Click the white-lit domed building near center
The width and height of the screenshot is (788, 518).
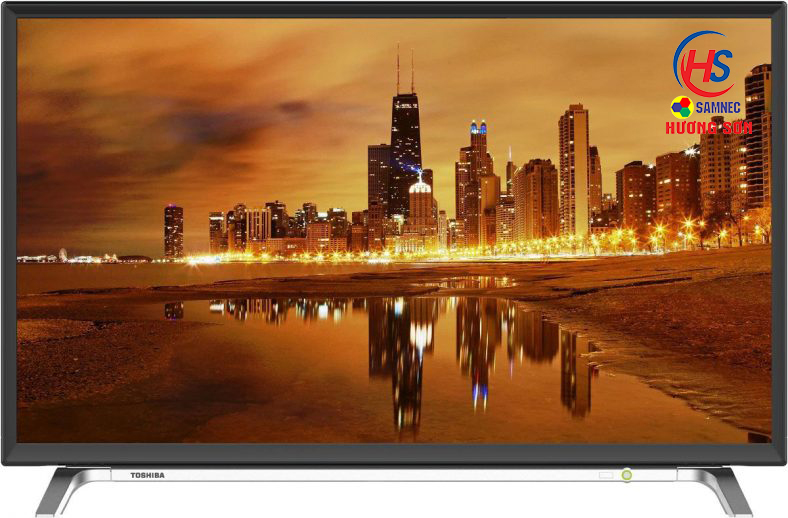pos(421,205)
